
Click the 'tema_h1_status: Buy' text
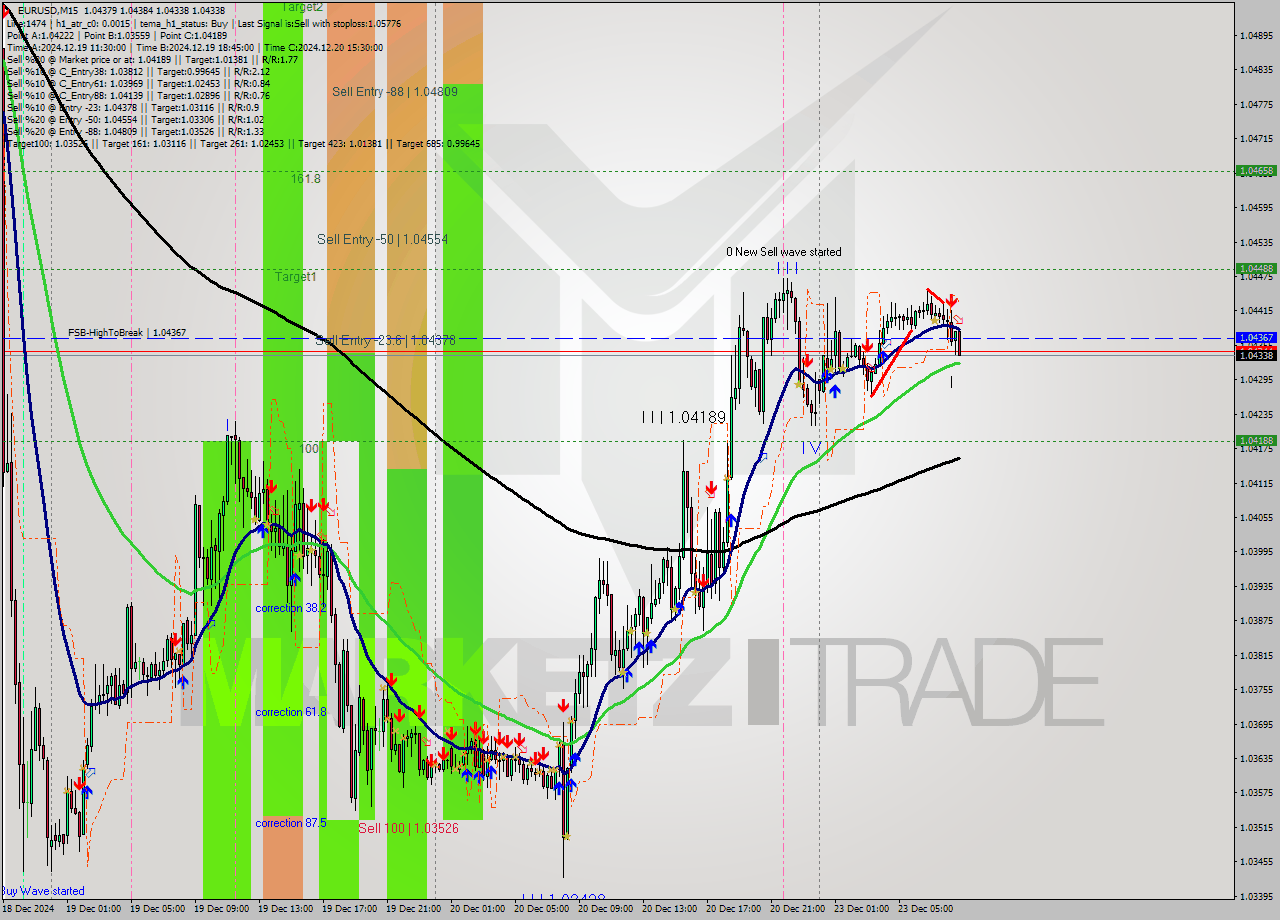point(184,23)
